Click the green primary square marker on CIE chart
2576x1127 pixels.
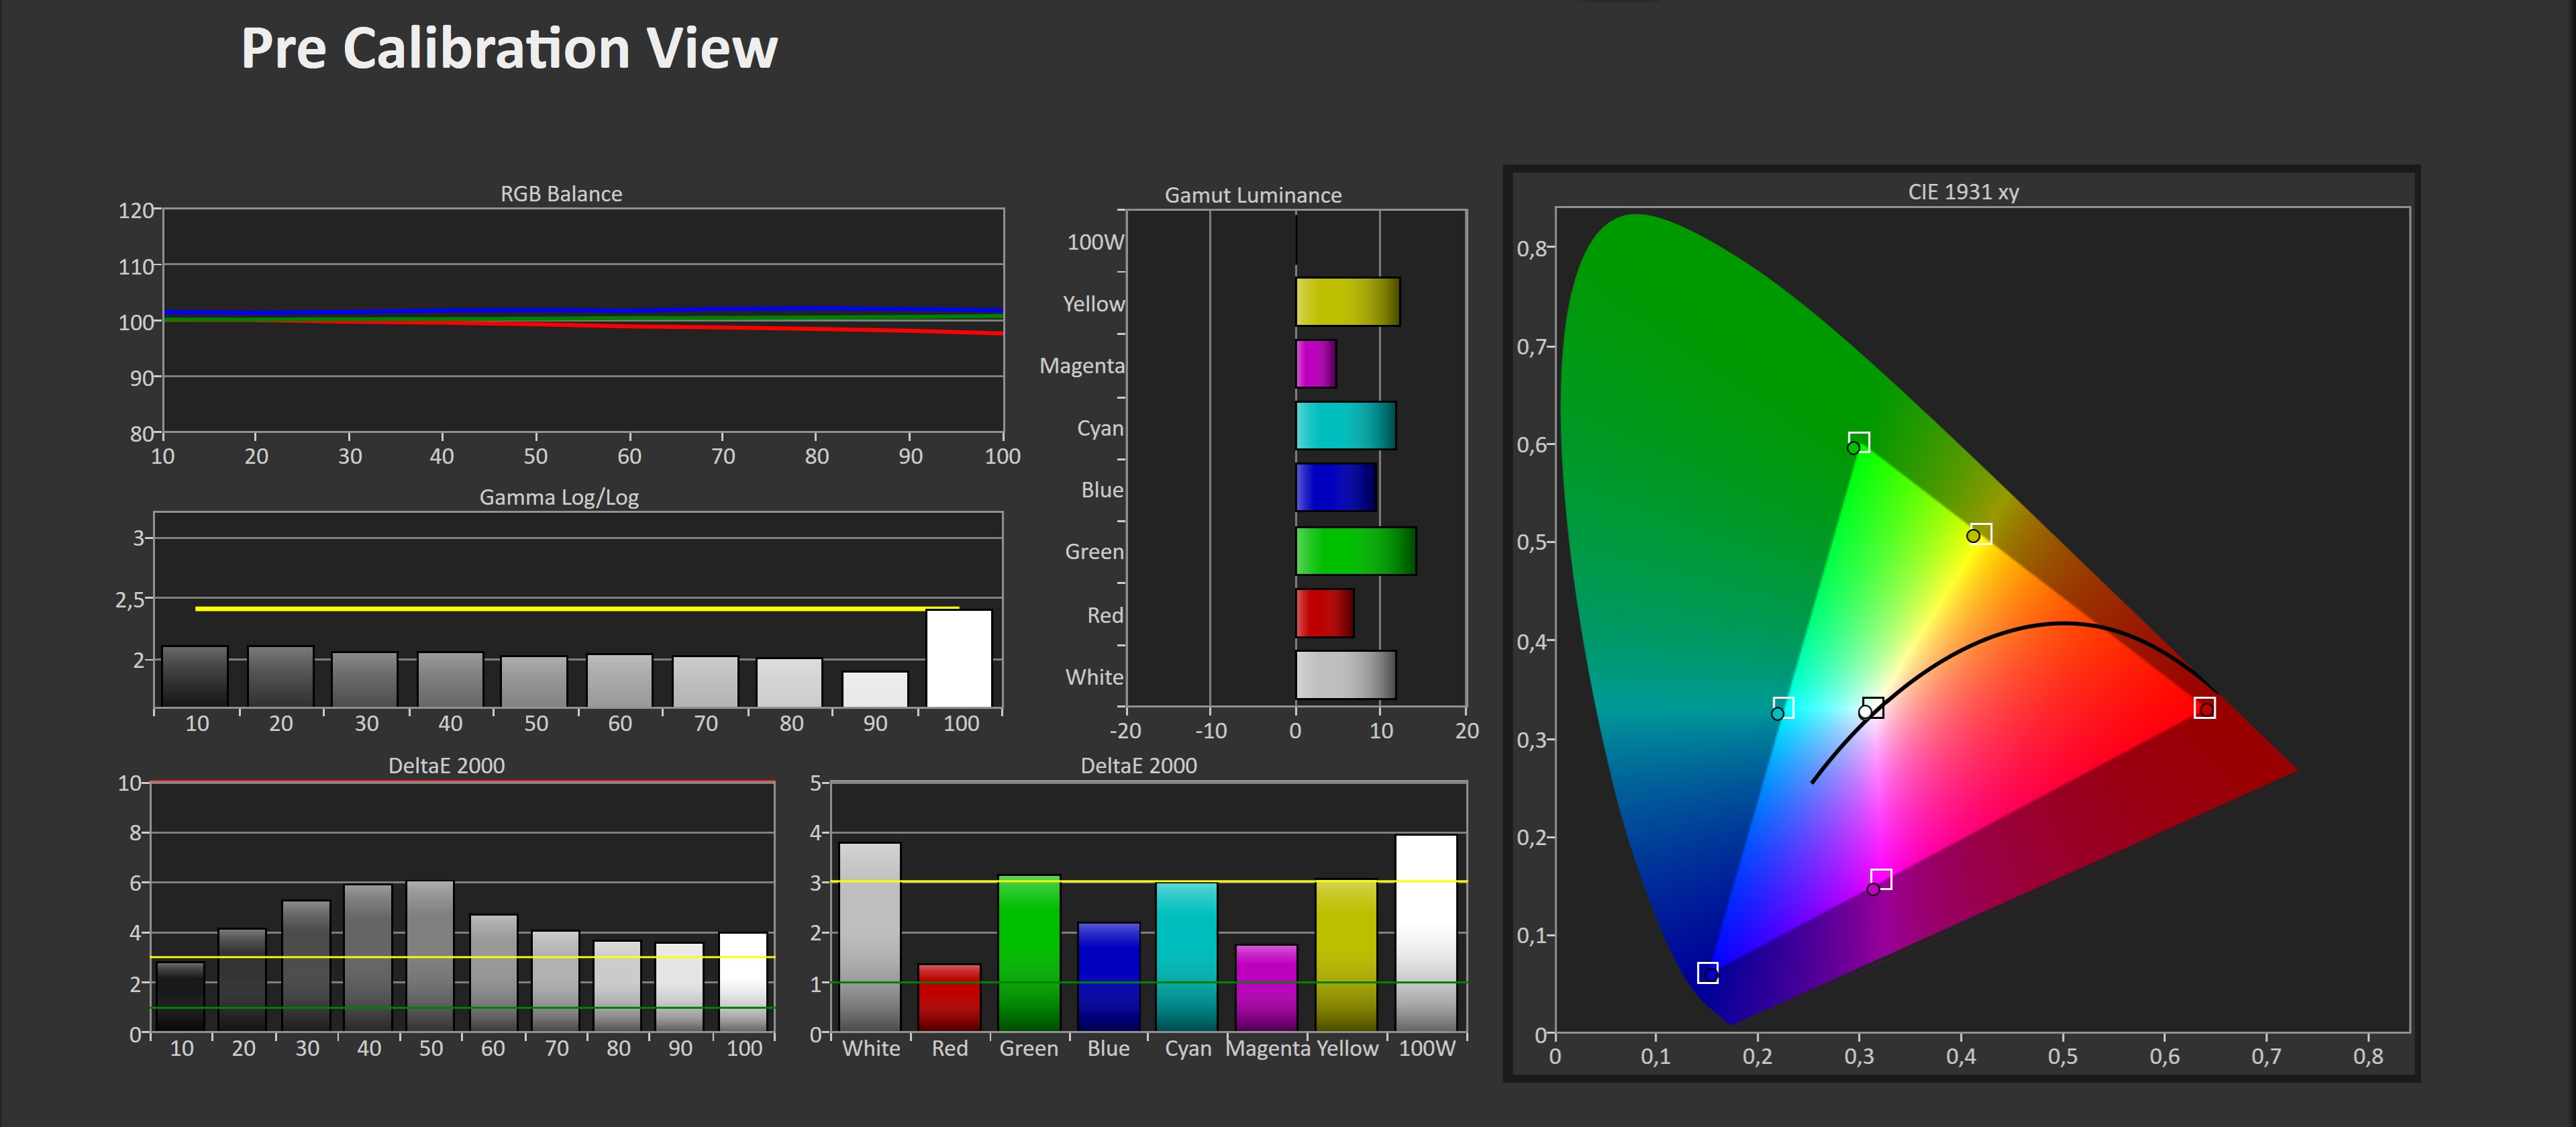pos(1859,442)
